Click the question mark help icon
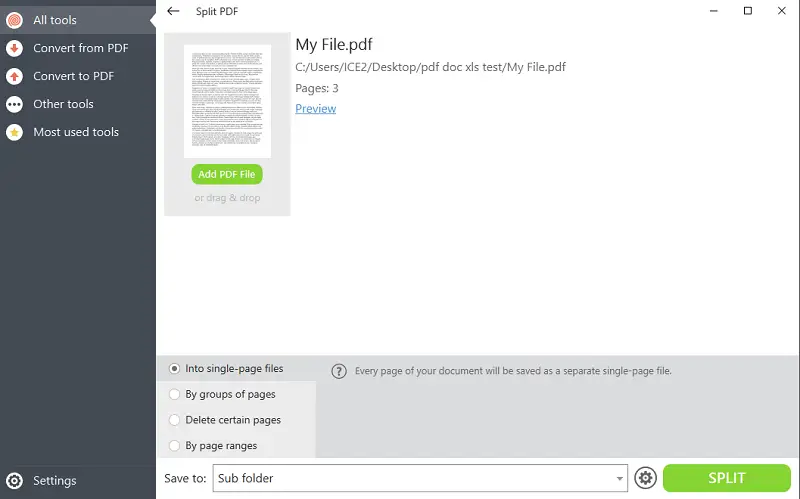 (339, 371)
